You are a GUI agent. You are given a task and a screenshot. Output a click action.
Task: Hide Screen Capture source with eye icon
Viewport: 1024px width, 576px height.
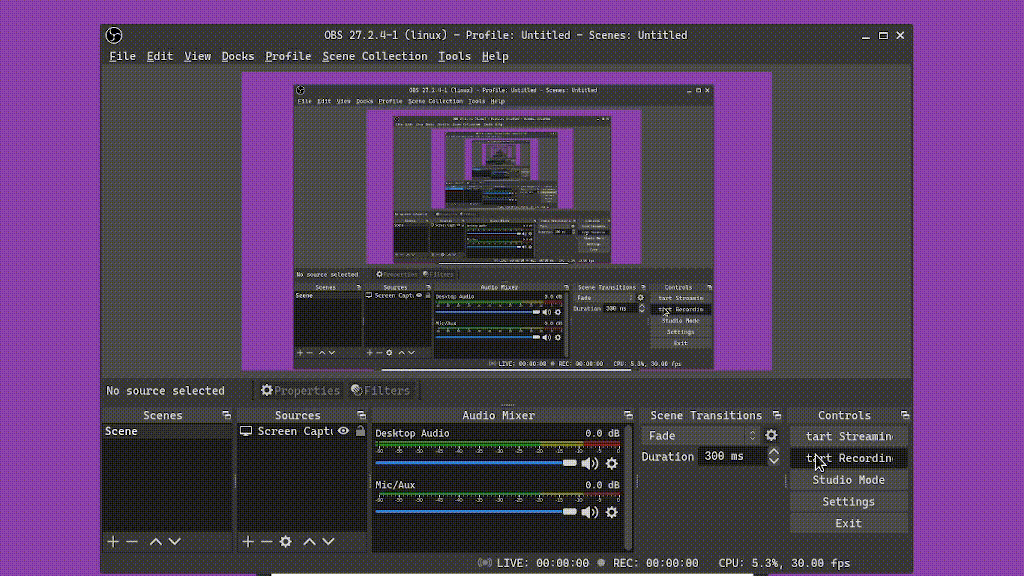pyautogui.click(x=343, y=431)
